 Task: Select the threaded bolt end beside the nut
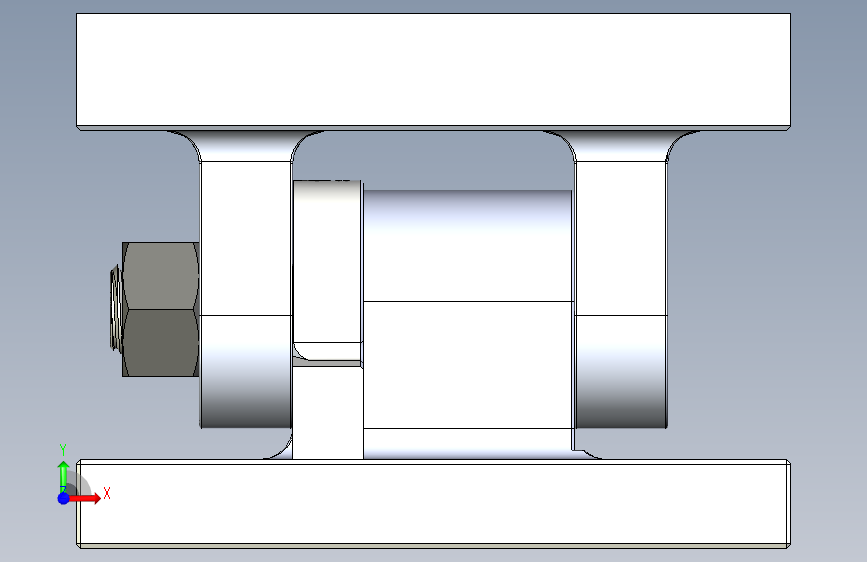pyautogui.click(x=116, y=308)
